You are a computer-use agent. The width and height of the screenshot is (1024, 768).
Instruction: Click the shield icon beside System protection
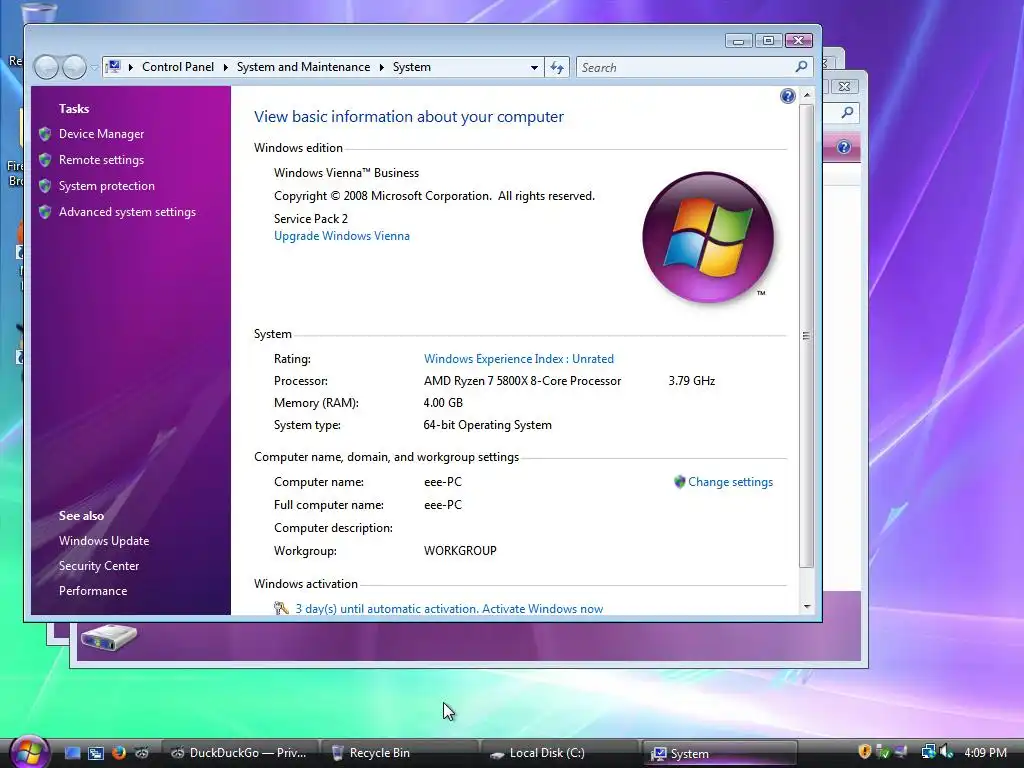pos(45,186)
